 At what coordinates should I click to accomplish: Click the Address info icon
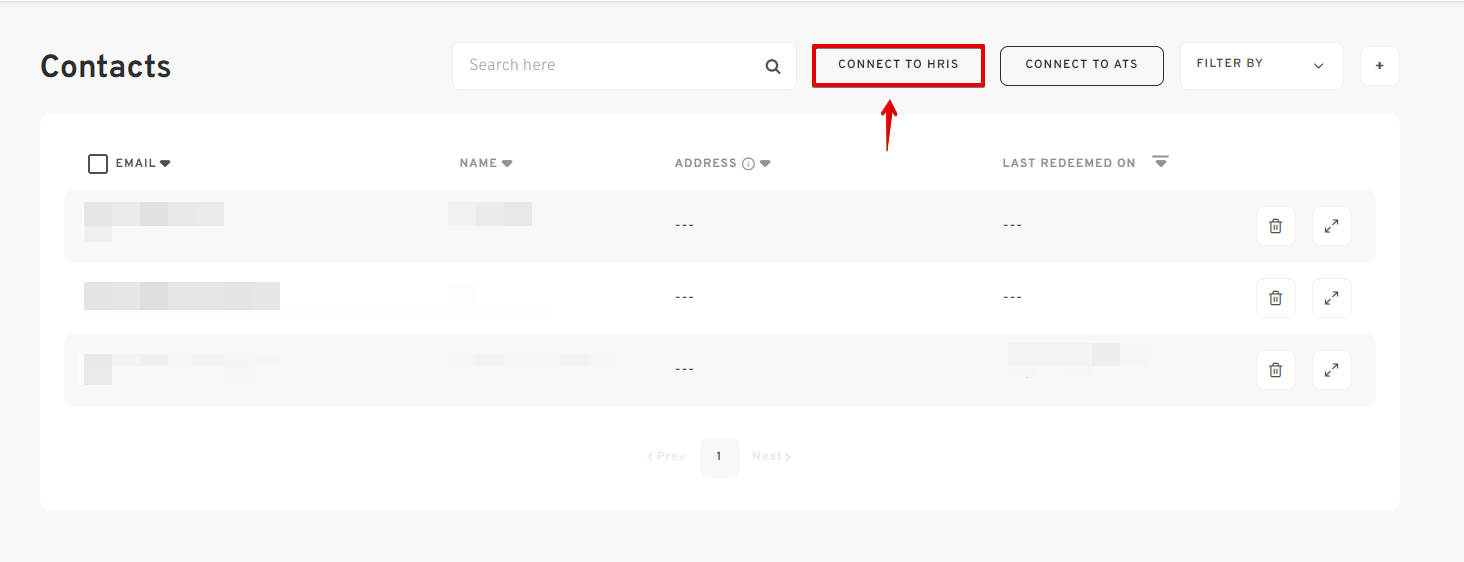(x=748, y=164)
